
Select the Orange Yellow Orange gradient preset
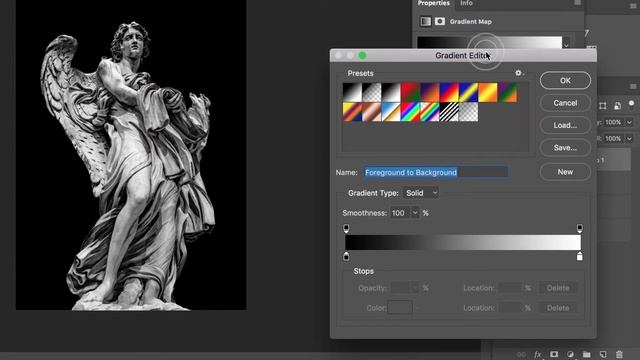488,92
